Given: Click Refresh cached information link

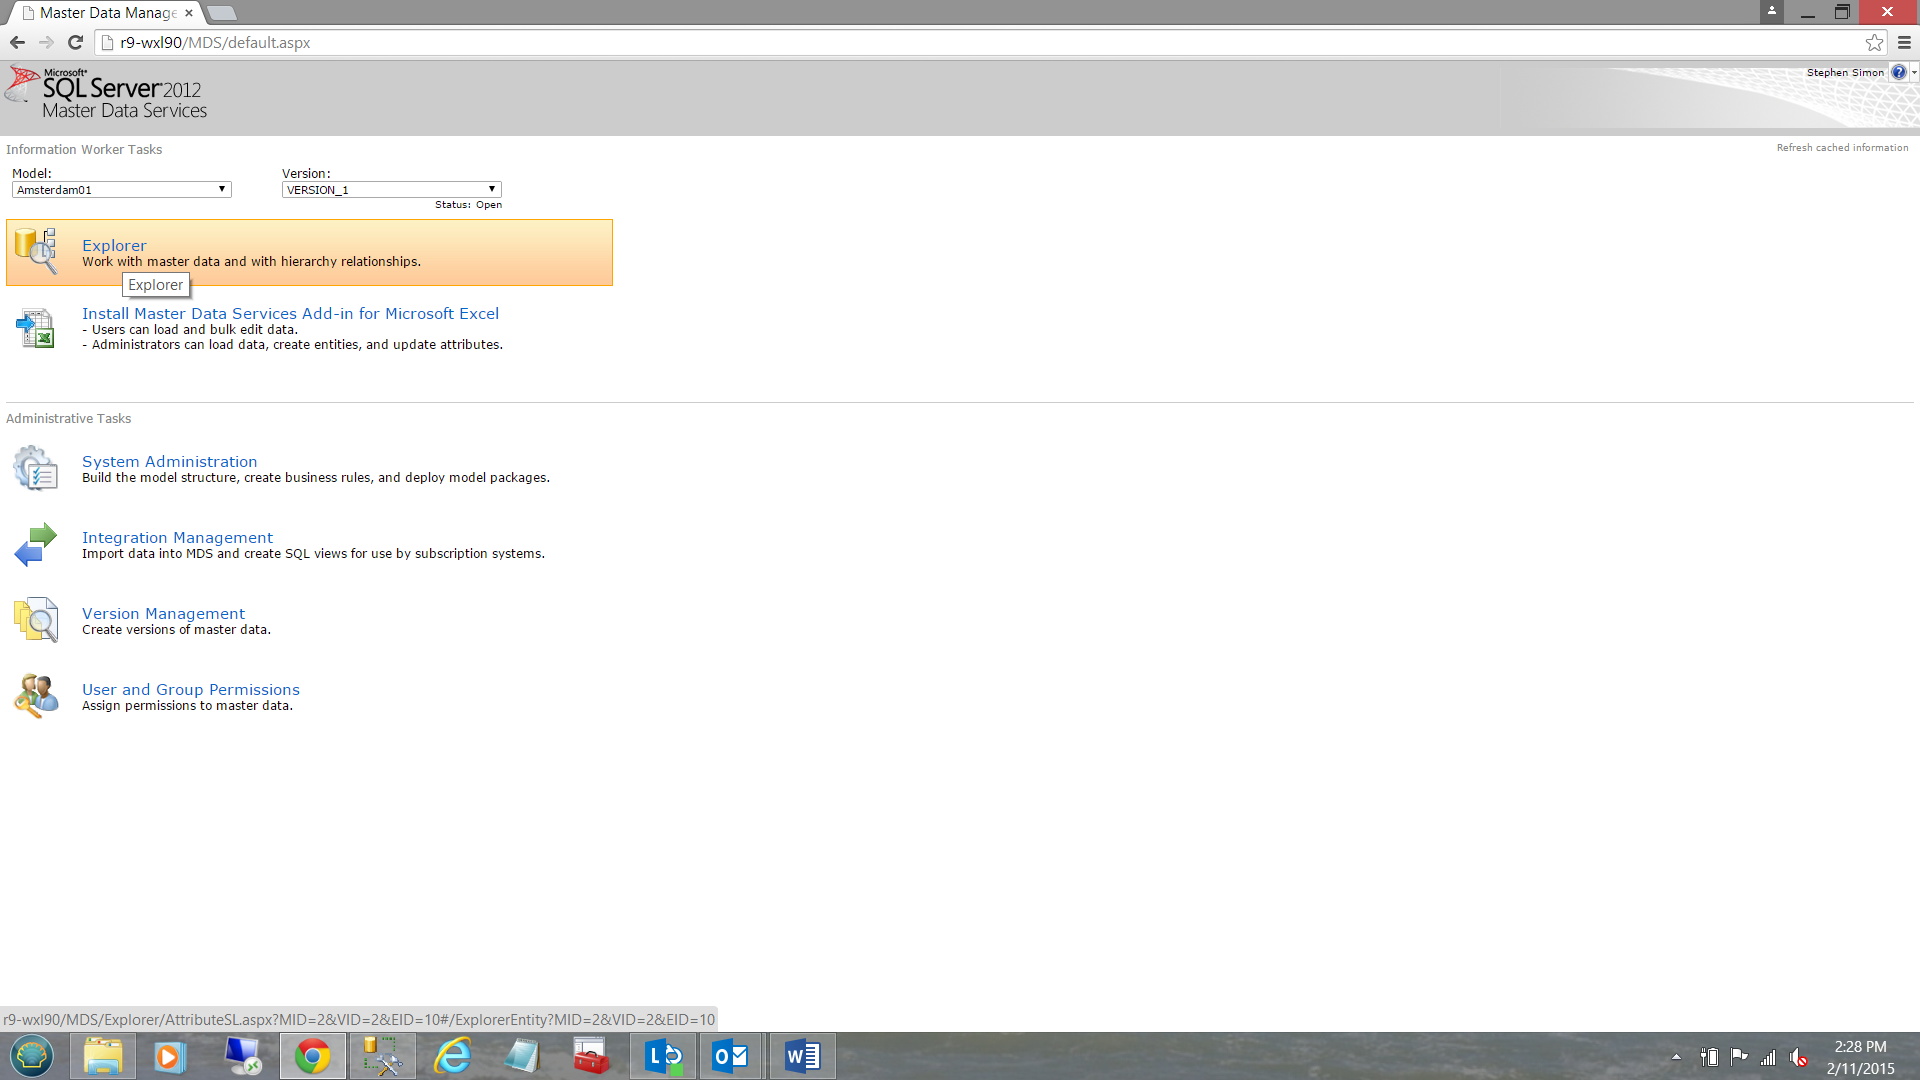Looking at the screenshot, I should [x=1842, y=147].
